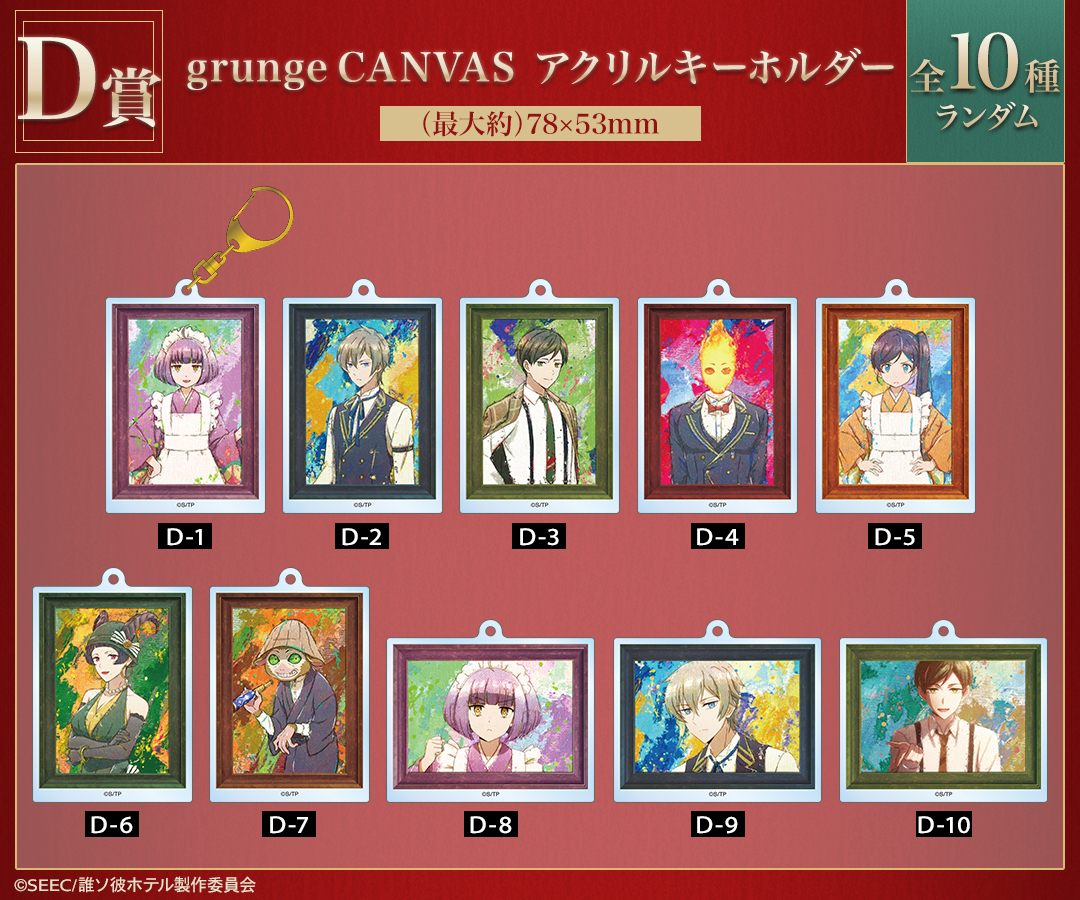Viewport: 1080px width, 900px height.
Task: Open the D-7 masked figure keyholder
Action: 289,694
